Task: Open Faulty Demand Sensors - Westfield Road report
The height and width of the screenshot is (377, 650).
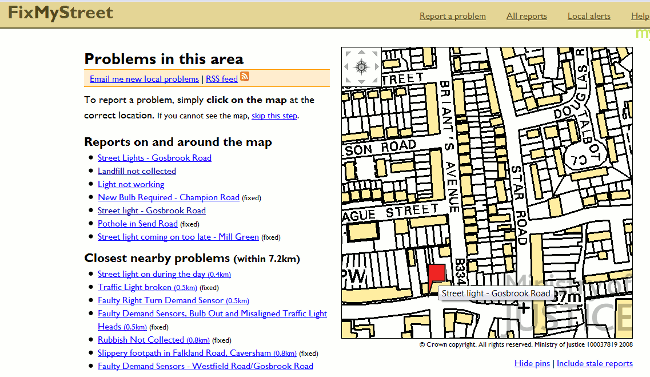Action: tap(206, 366)
